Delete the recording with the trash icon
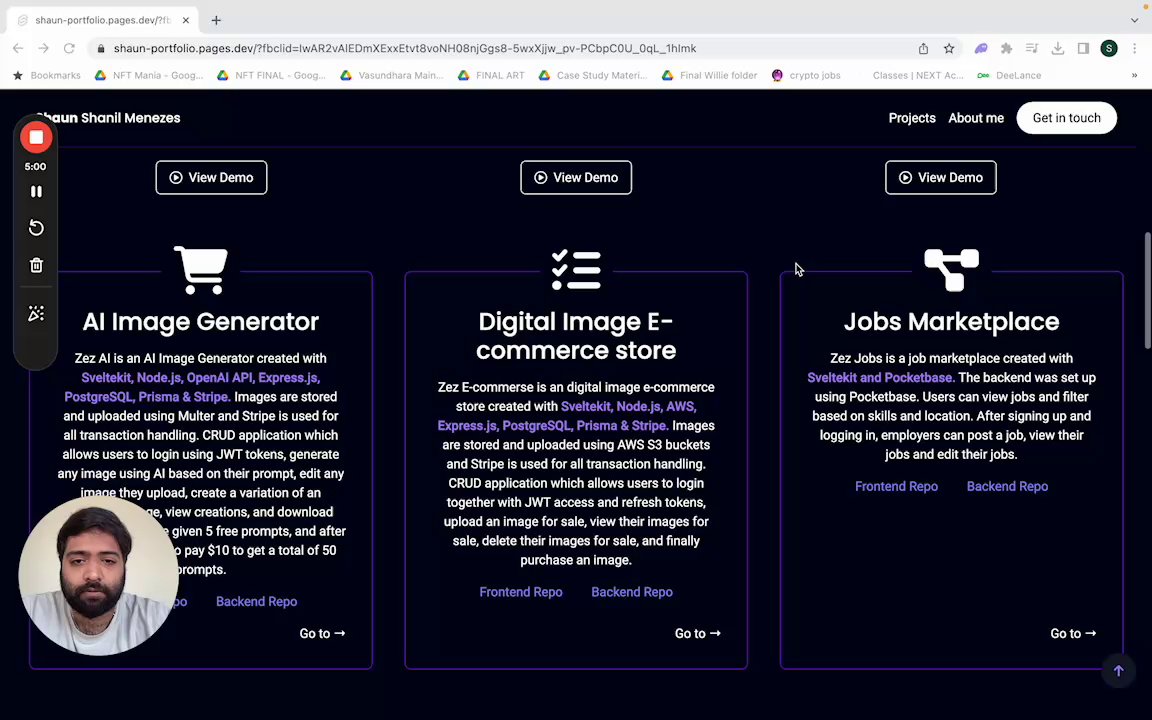The width and height of the screenshot is (1152, 720). coord(36,265)
